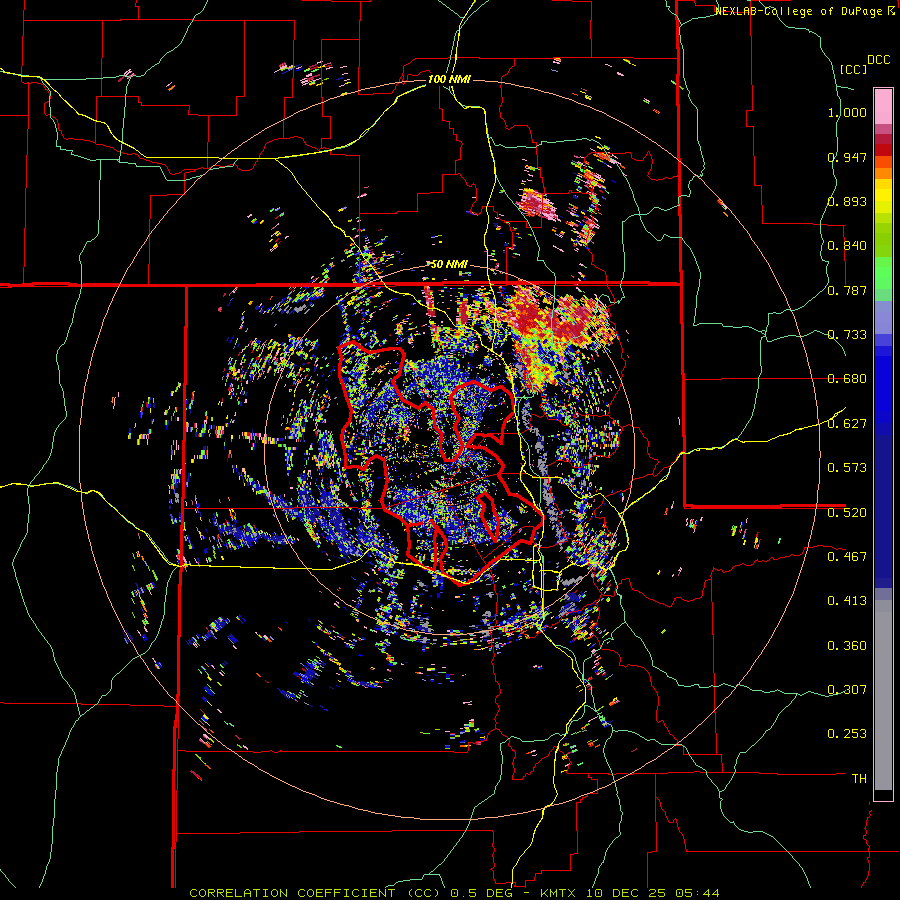Viewport: 900px width, 900px height.
Task: Select the 0.947 scale value
Action: click(x=847, y=157)
